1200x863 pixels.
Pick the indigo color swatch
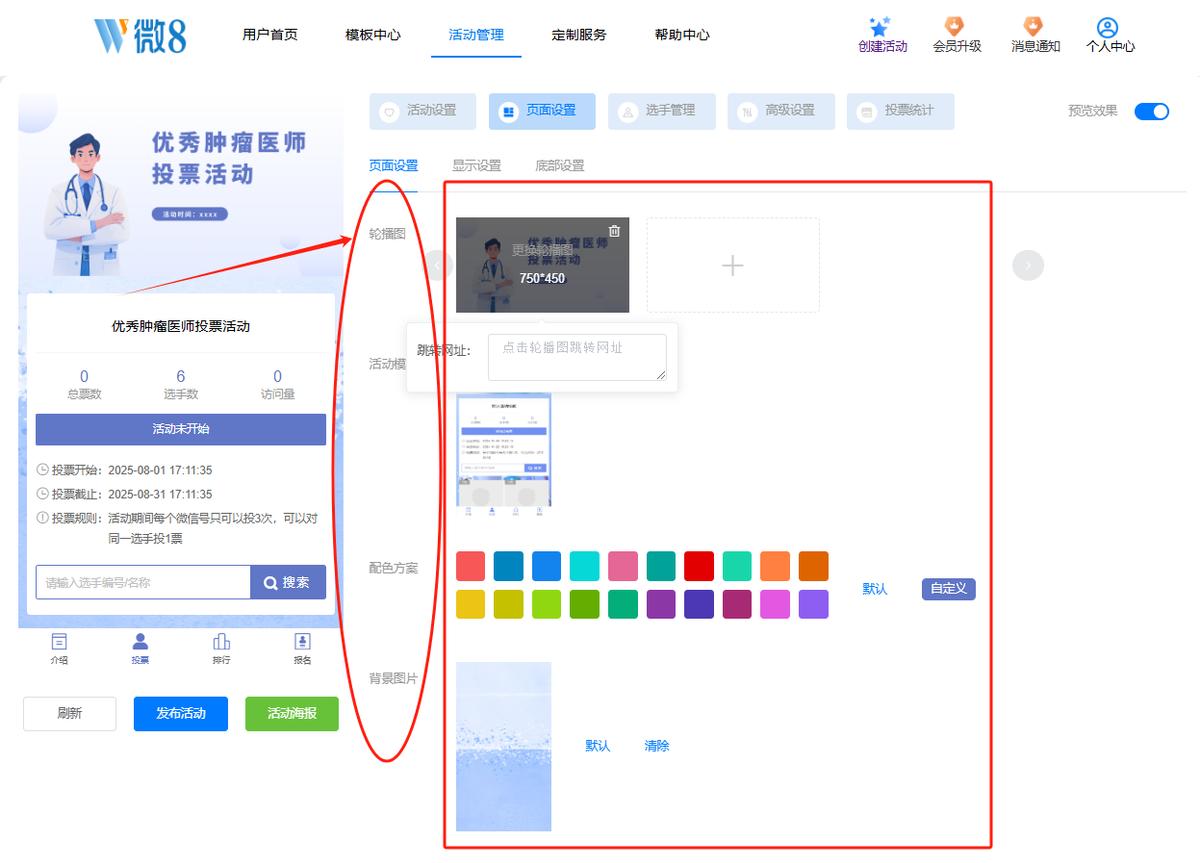(x=699, y=604)
